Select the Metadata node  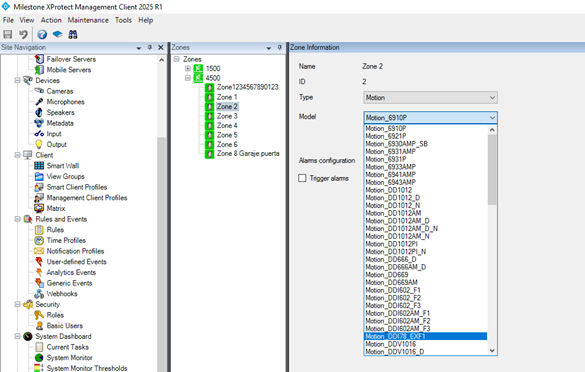point(60,123)
